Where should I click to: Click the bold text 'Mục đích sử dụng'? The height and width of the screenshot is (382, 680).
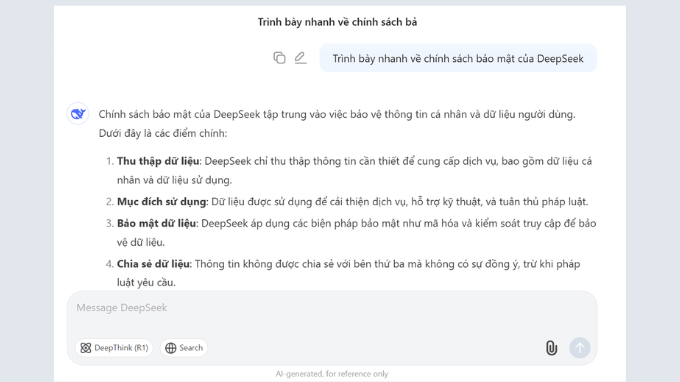[x=161, y=202]
